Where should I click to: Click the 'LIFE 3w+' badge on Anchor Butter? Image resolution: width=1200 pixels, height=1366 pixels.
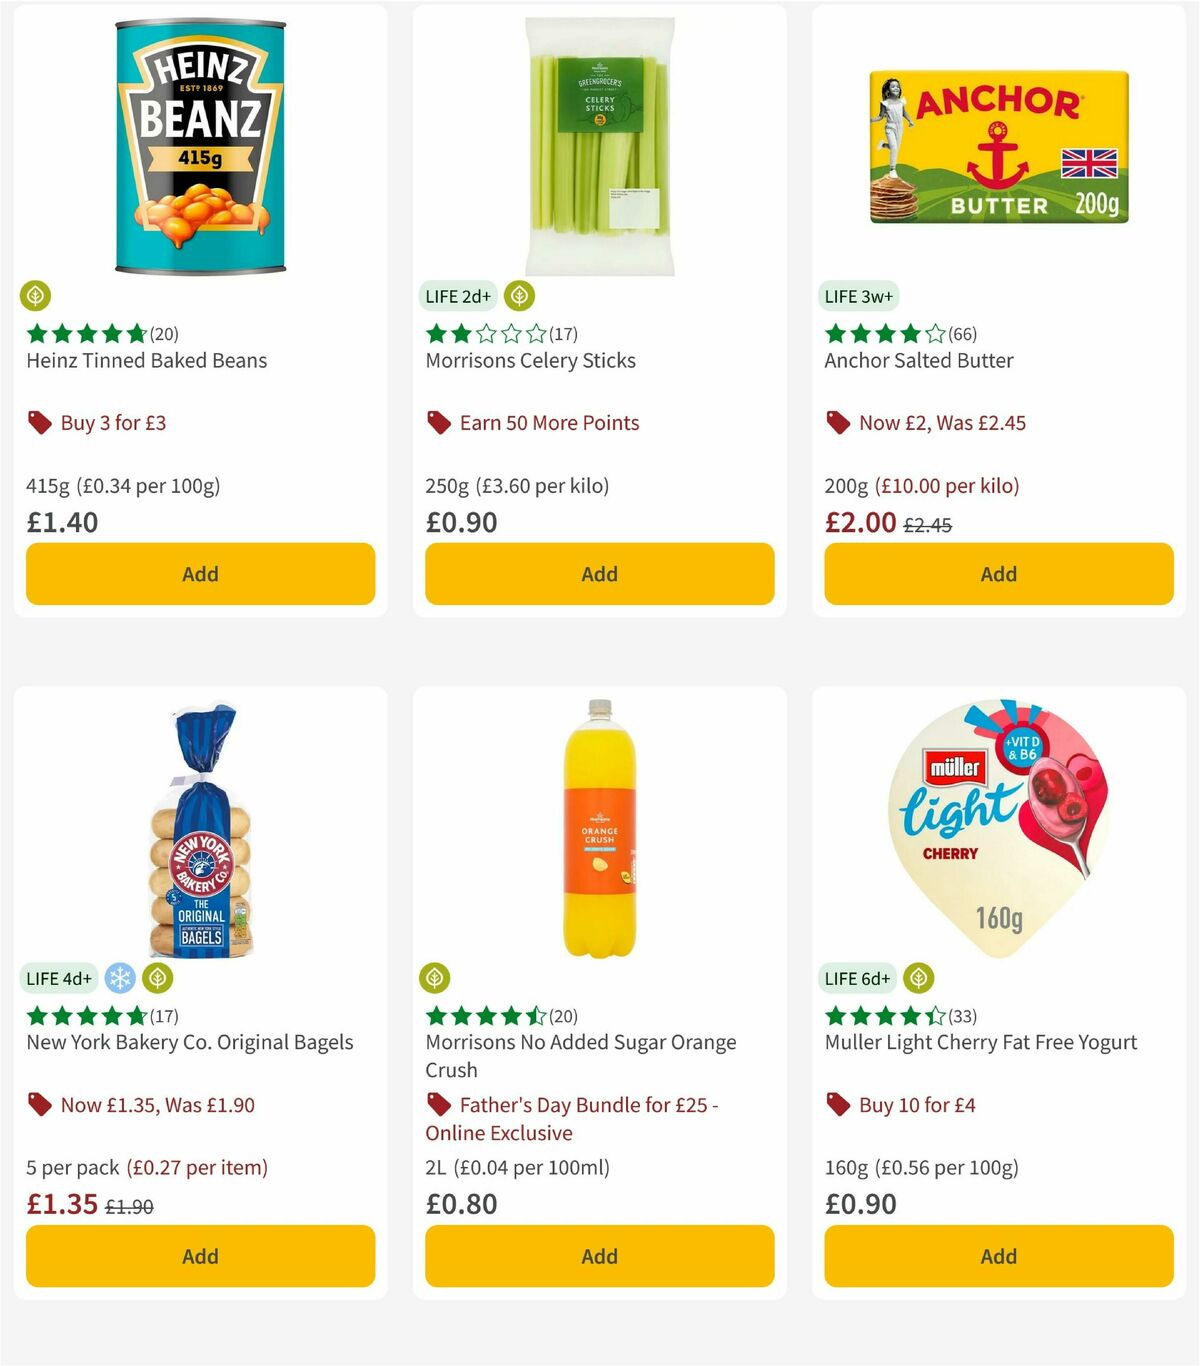point(858,296)
